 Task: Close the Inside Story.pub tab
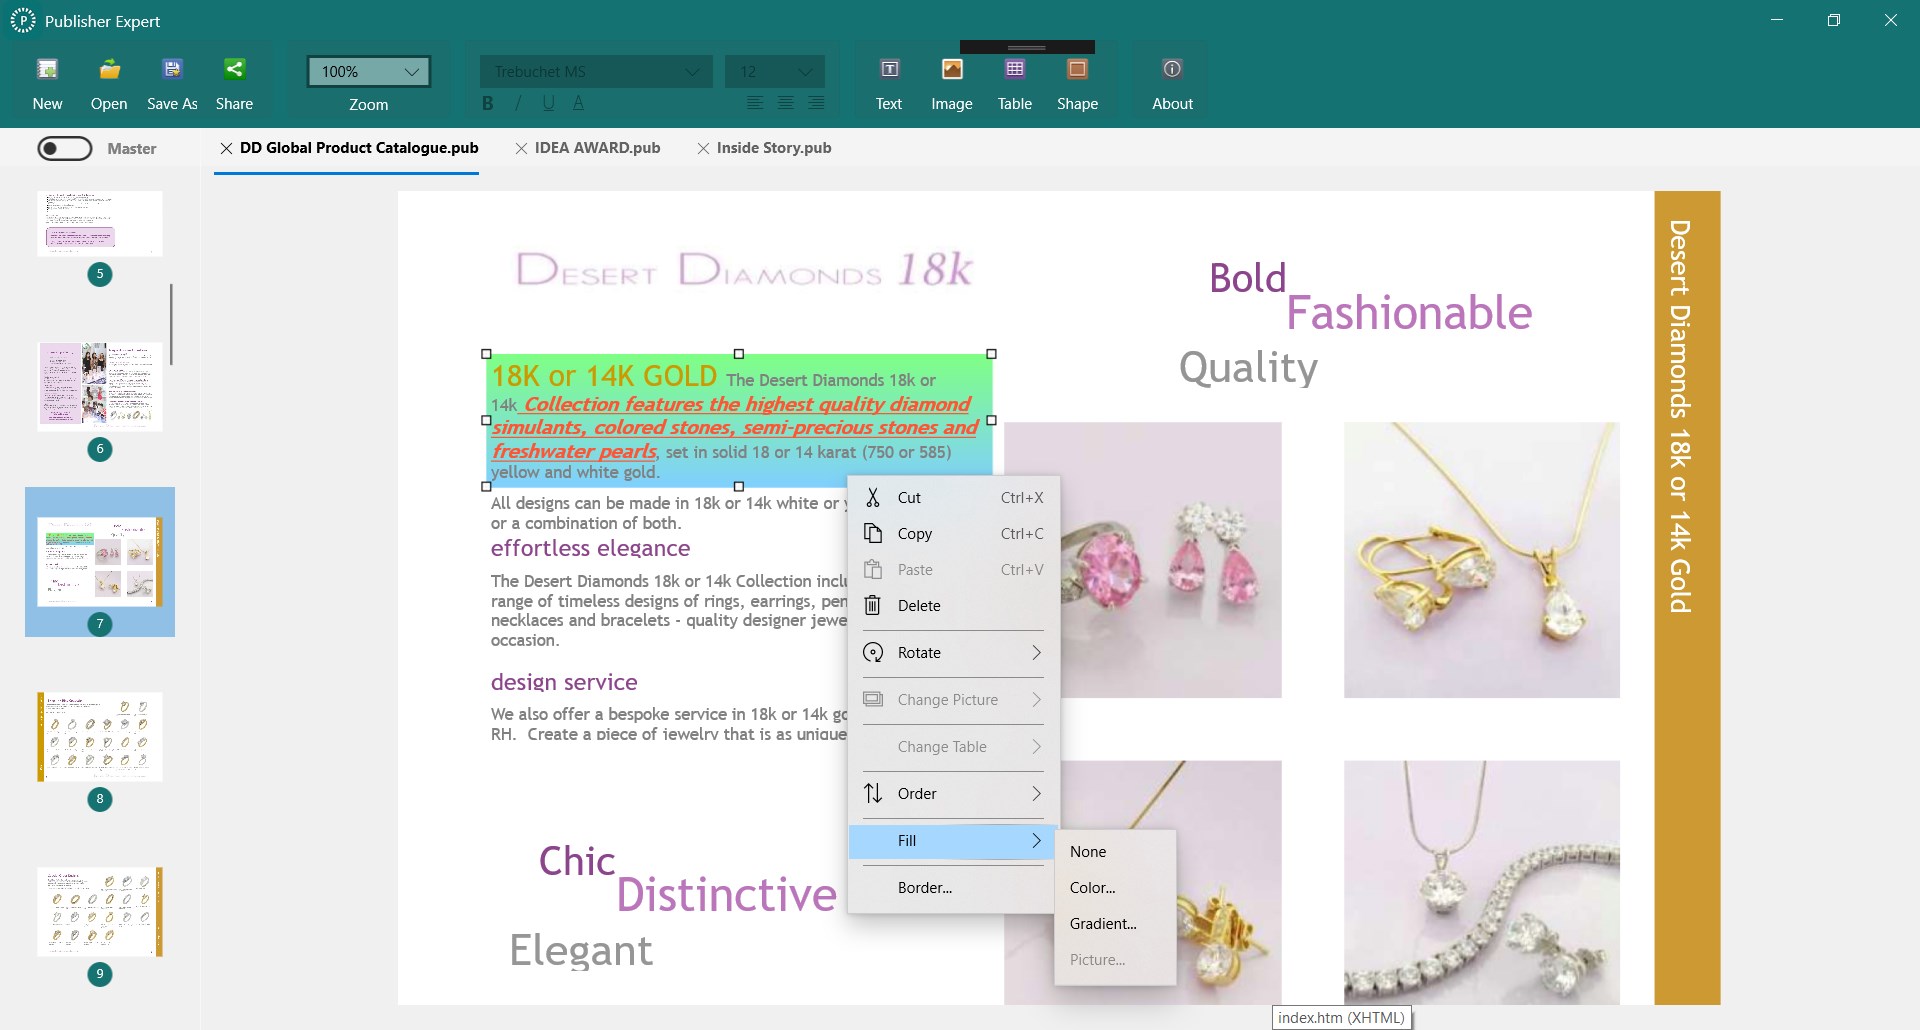[x=703, y=148]
